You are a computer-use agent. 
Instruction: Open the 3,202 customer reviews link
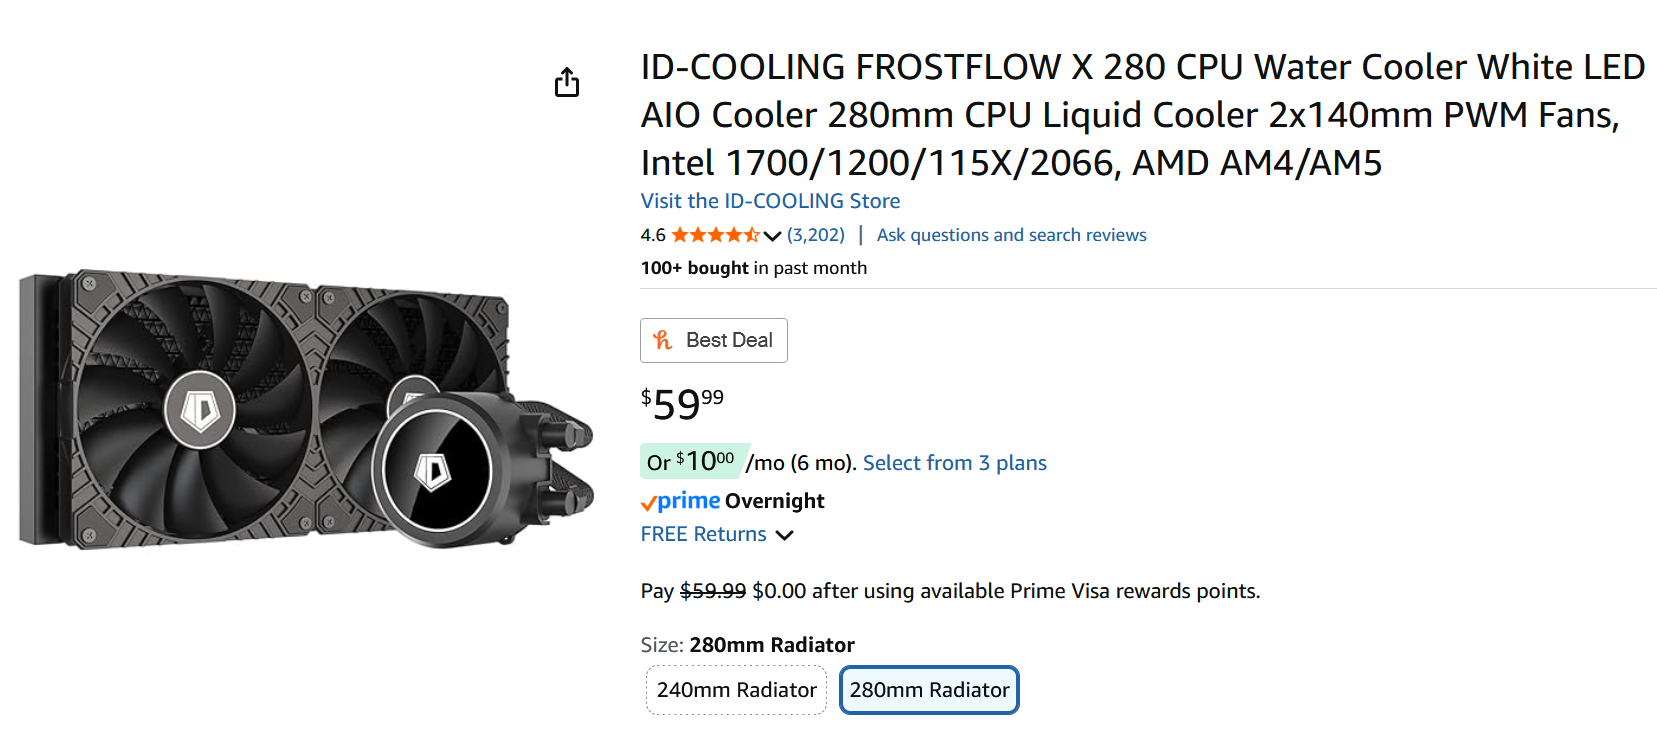tap(816, 235)
